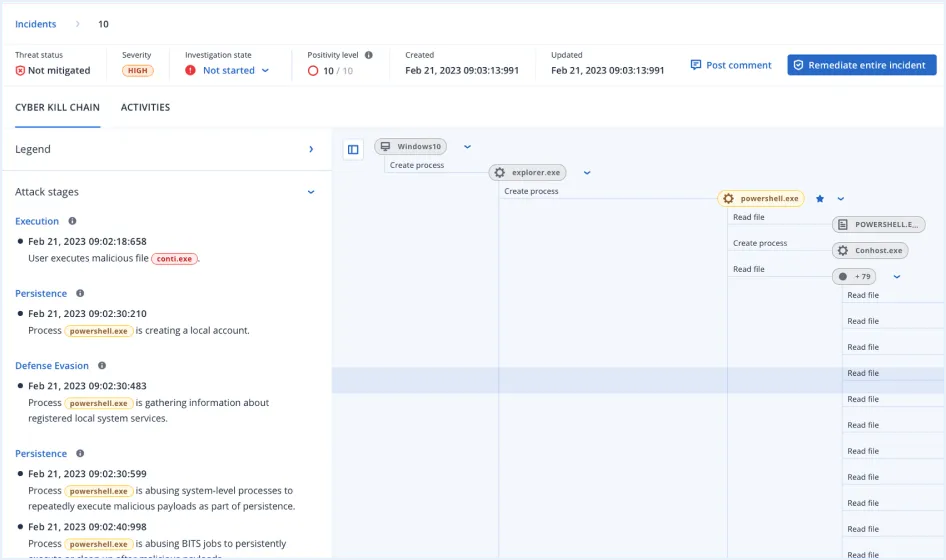The image size is (946, 560).
Task: Click info icon beside Defense Evasion
Action: (102, 366)
